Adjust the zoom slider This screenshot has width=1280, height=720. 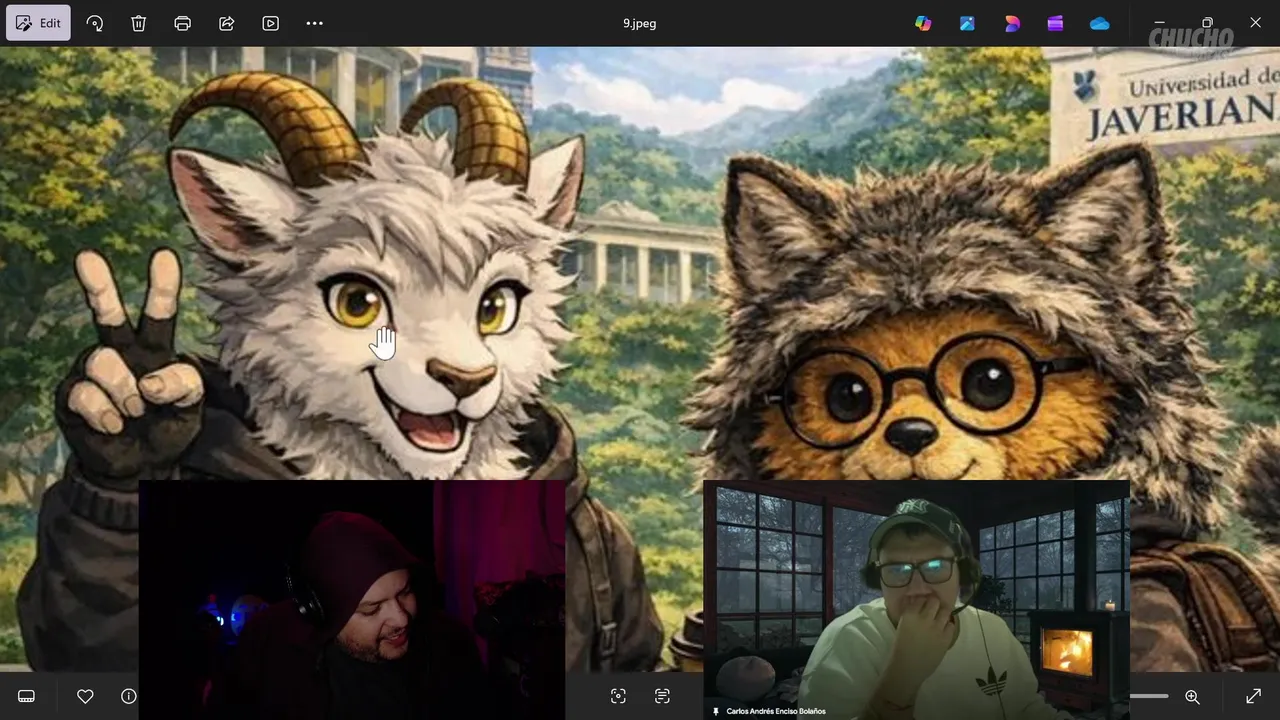coord(1149,696)
